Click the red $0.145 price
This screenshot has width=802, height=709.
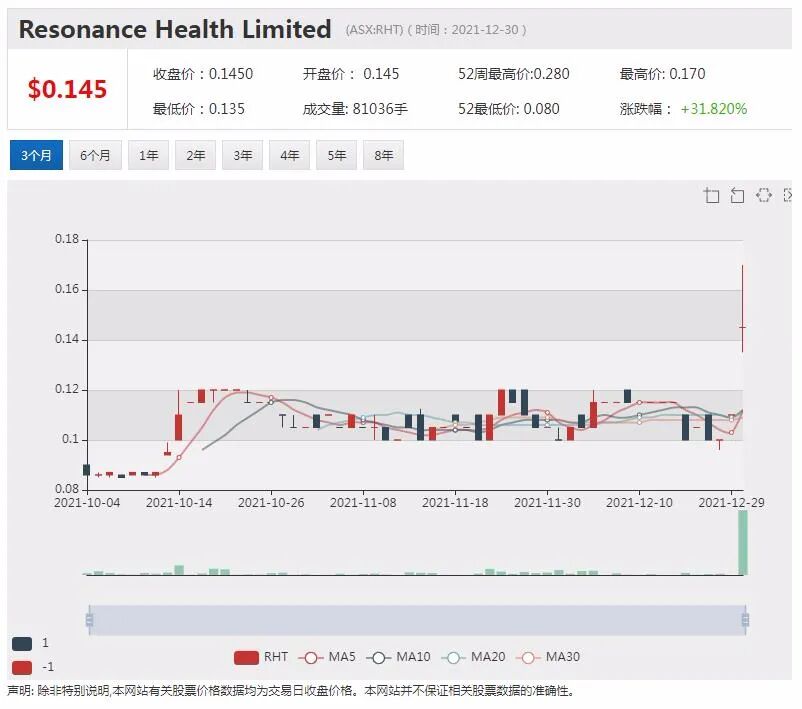(x=67, y=89)
